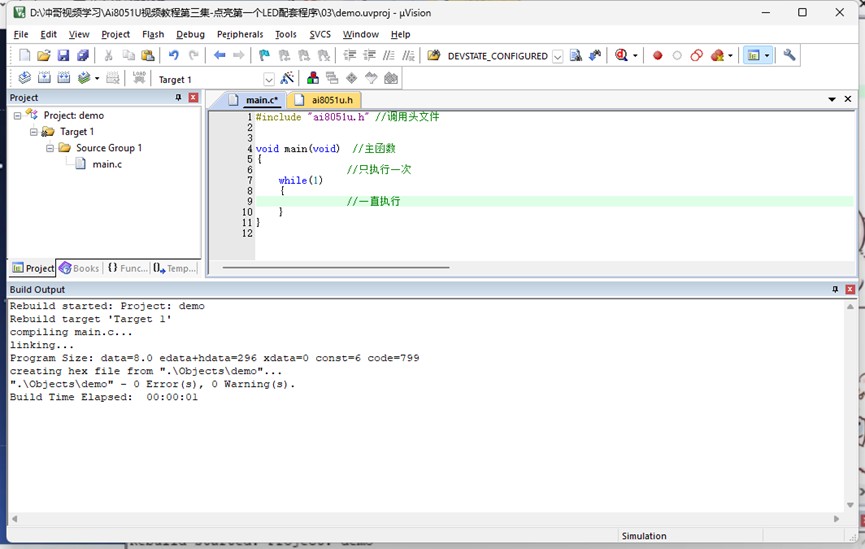Start the debug session with the magnifier icon
The width and height of the screenshot is (865, 549).
(622, 56)
